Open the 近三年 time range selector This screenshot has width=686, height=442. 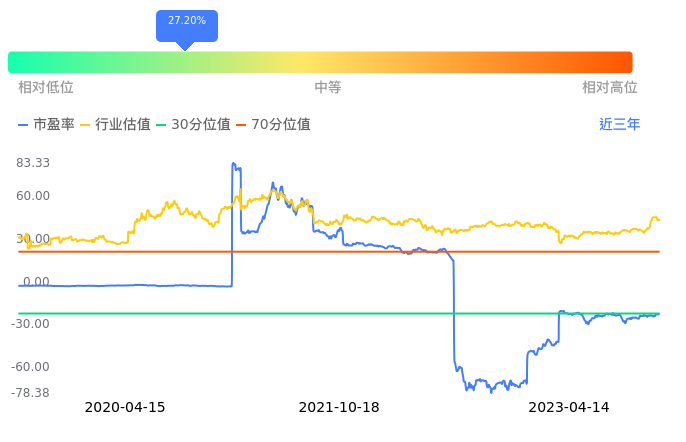click(619, 125)
